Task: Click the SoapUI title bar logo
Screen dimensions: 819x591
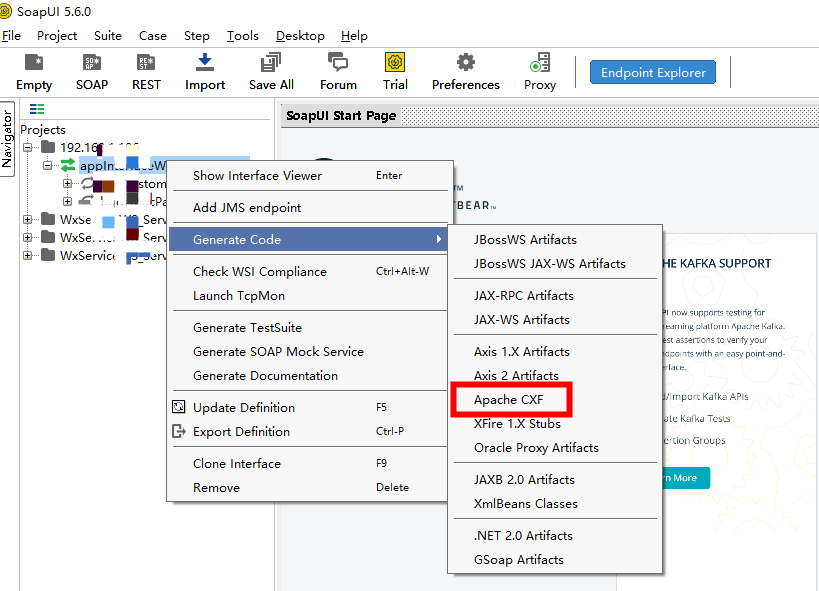Action: tap(5, 11)
